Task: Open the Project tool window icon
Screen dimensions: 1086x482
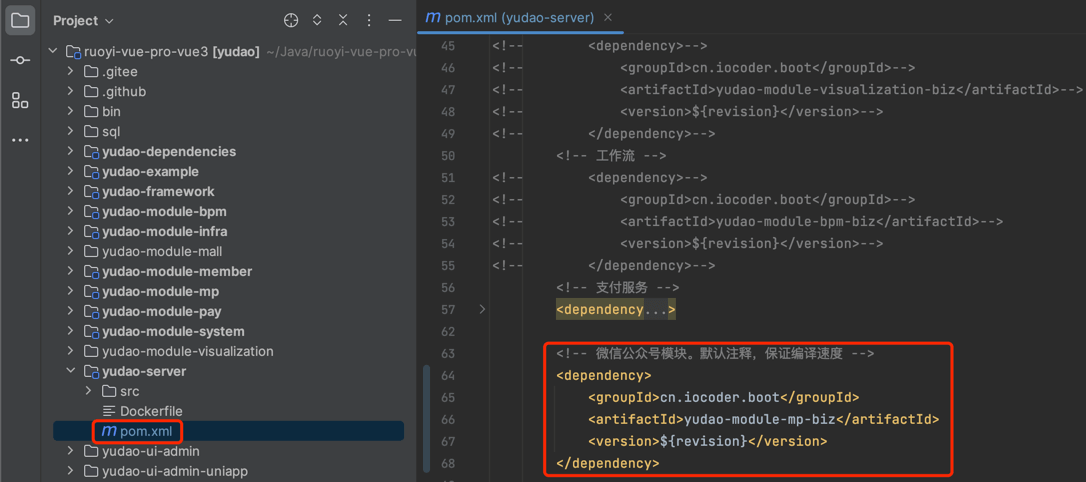Action: pyautogui.click(x=20, y=20)
